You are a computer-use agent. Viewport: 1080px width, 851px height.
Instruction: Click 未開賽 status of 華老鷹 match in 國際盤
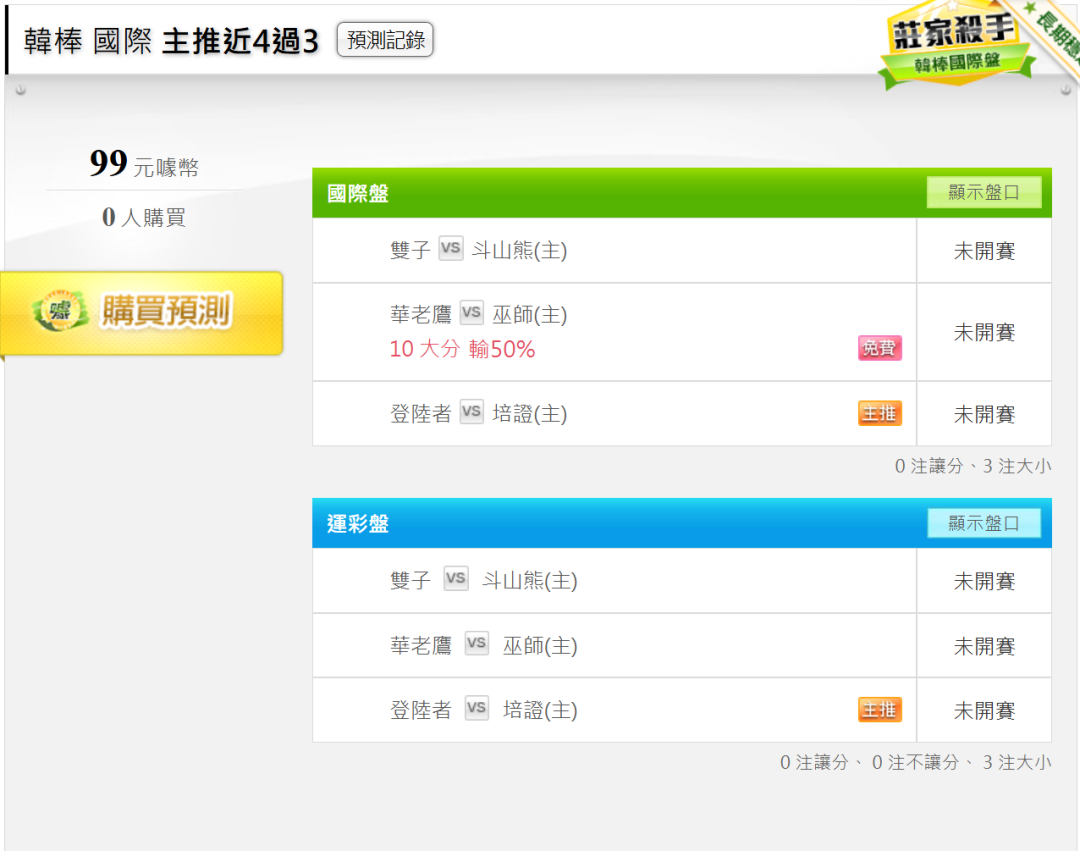click(x=984, y=333)
